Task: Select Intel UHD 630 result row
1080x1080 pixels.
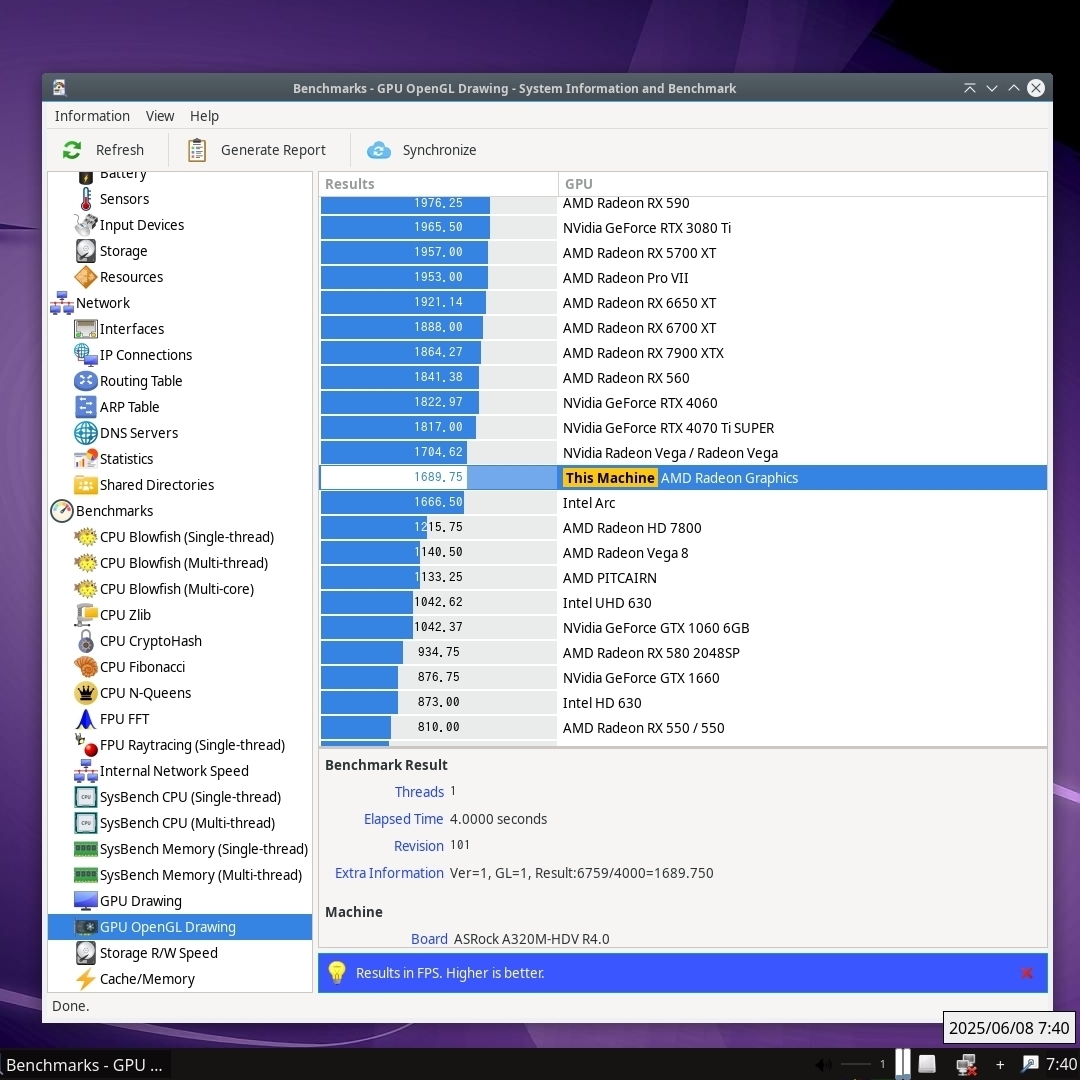Action: 683,603
